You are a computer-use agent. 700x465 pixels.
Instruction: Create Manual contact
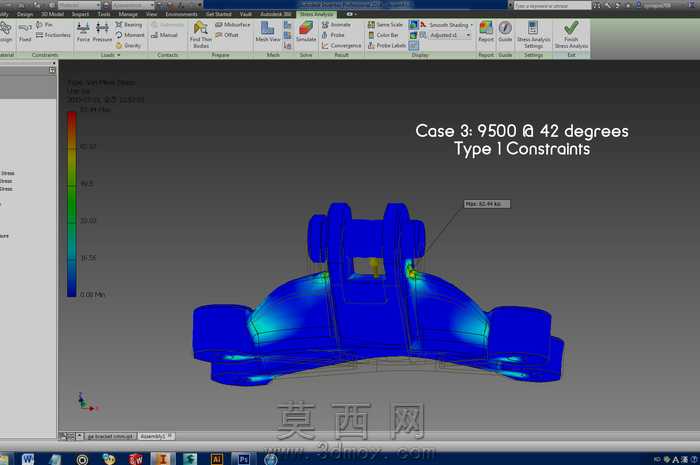pos(164,35)
